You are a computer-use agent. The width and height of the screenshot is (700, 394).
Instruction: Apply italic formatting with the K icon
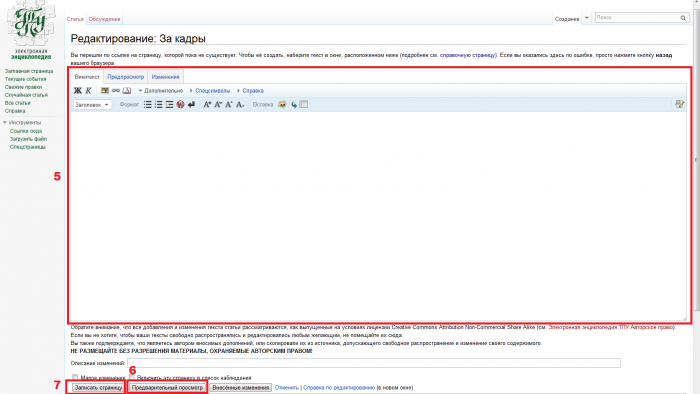(88, 91)
